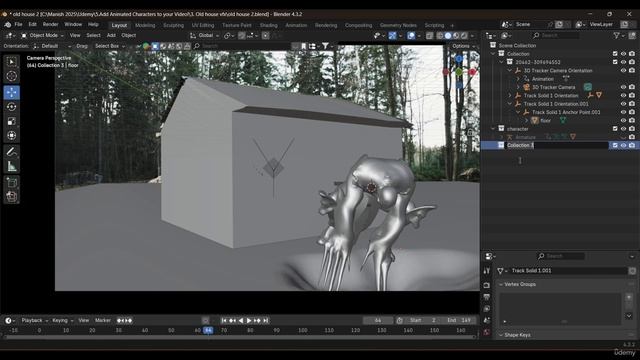Select the Select Box tool in toolbar
Image resolution: width=640 pixels, height=360 pixels.
(11, 62)
